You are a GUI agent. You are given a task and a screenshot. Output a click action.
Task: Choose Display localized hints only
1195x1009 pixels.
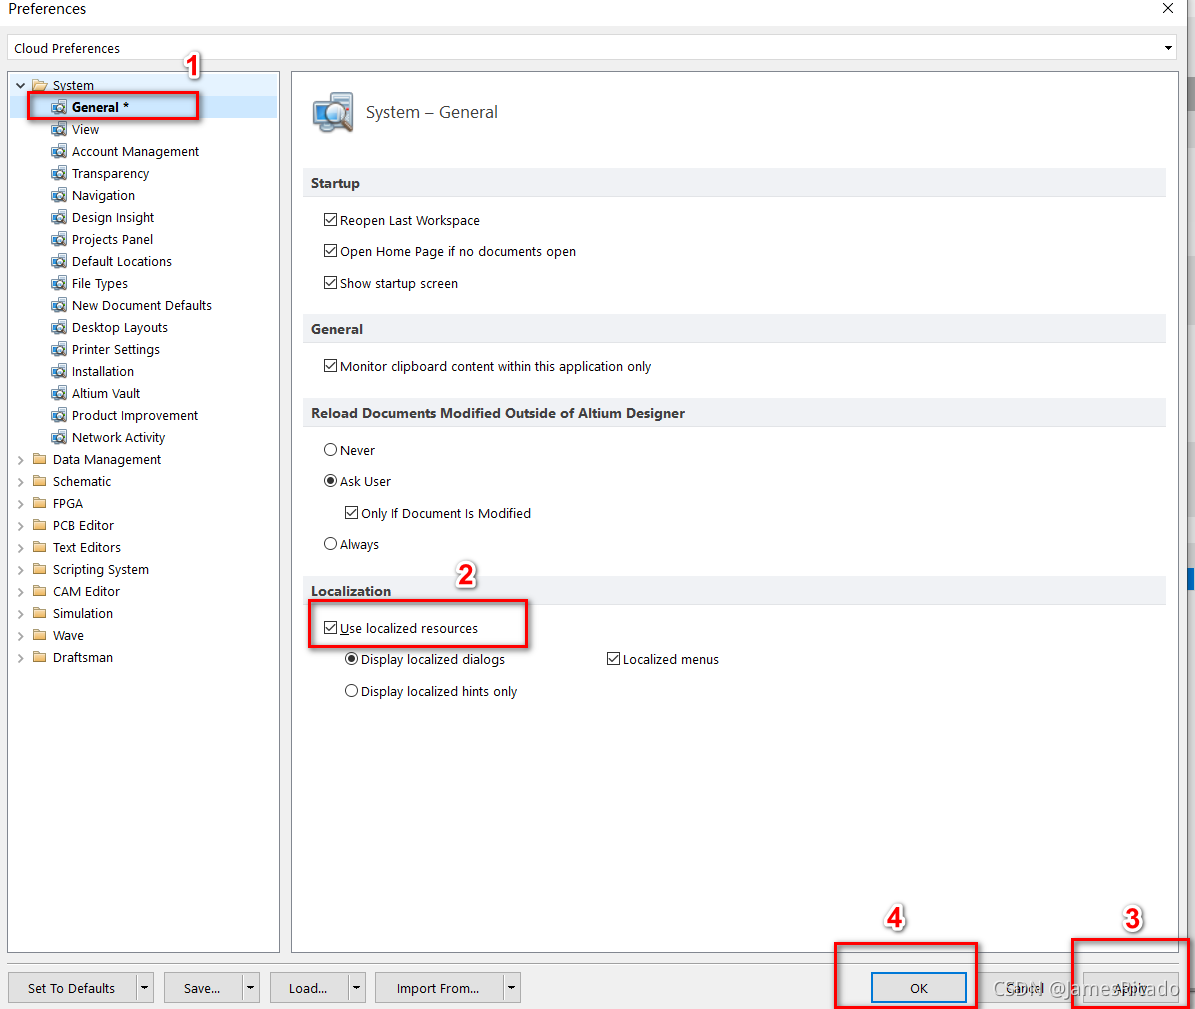(x=351, y=691)
